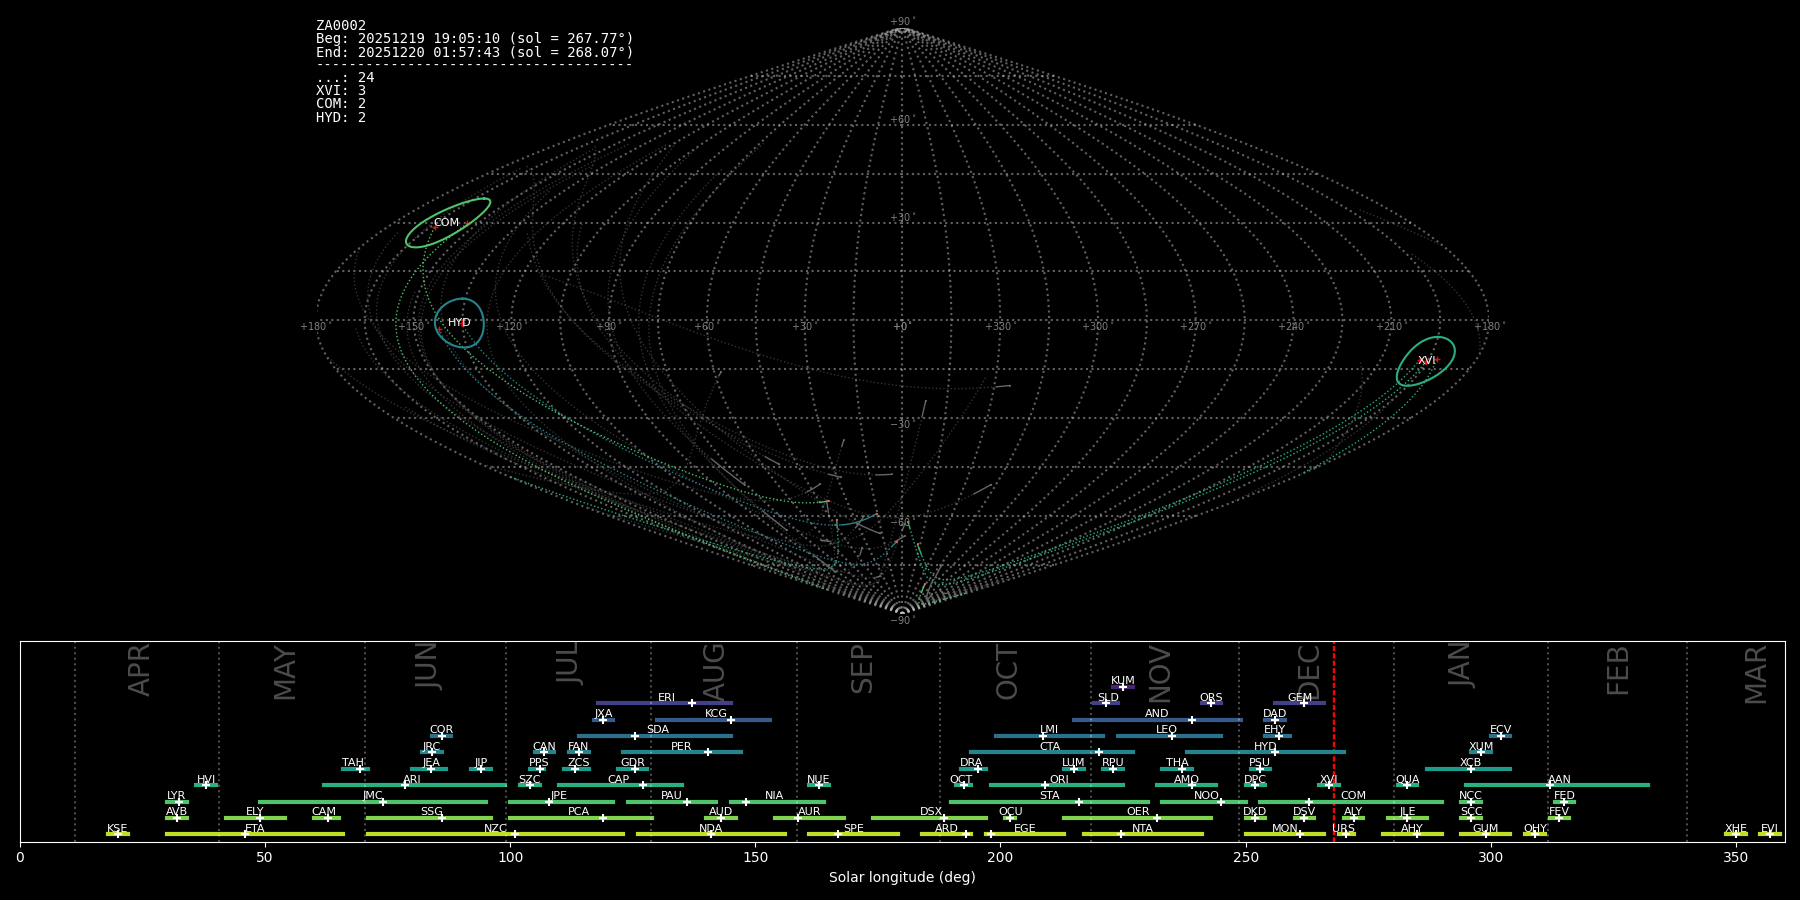The image size is (1800, 900).
Task: Click the red dashed current solar longitude line
Action: [1333, 741]
